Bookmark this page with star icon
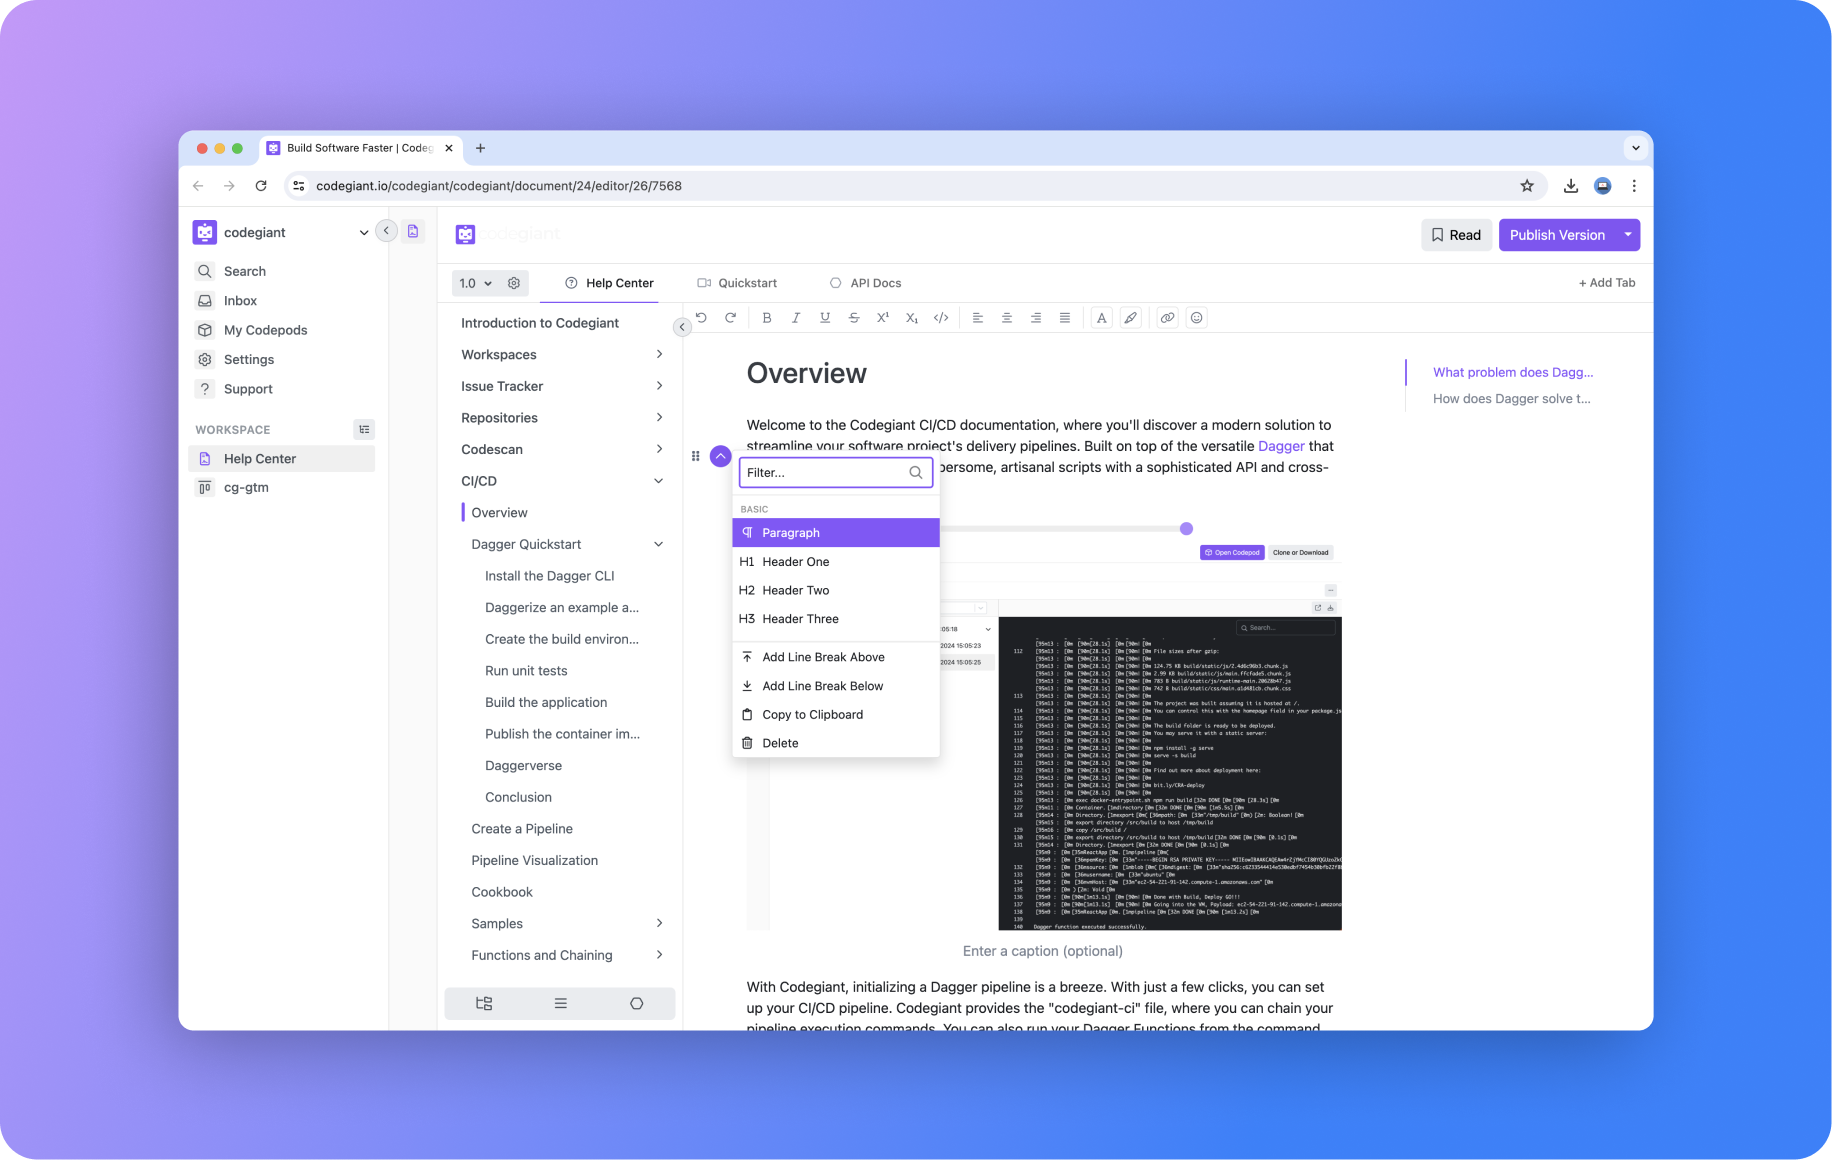 point(1527,186)
